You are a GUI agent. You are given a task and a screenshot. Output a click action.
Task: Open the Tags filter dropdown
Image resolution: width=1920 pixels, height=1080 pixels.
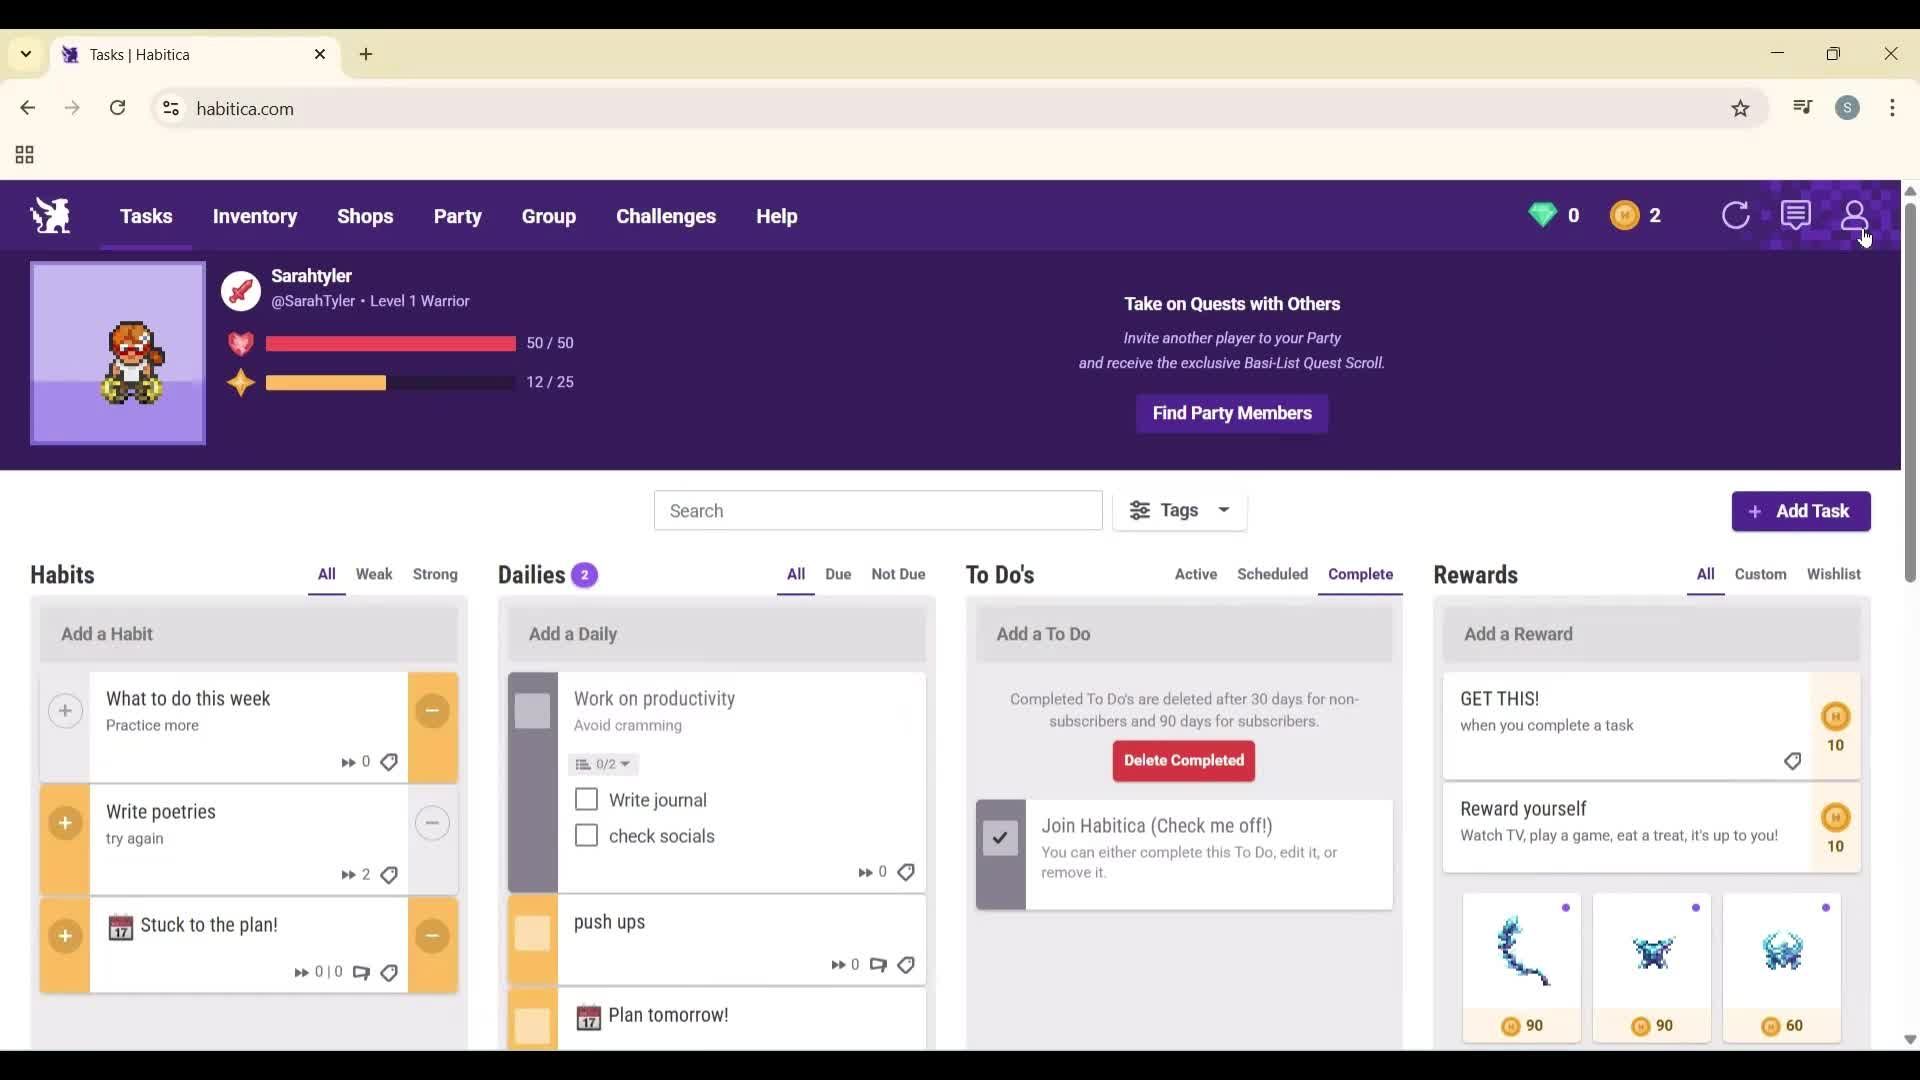[1180, 510]
